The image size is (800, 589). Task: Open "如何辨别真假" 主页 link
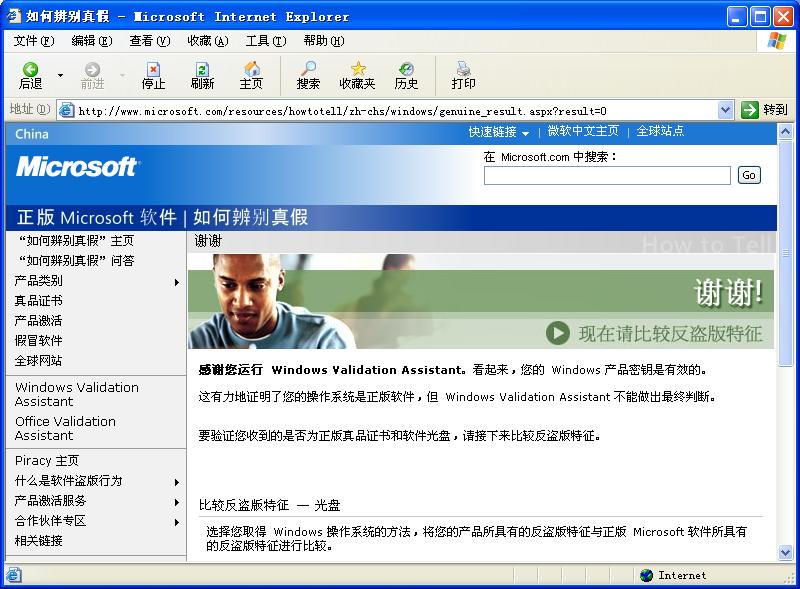[77, 240]
